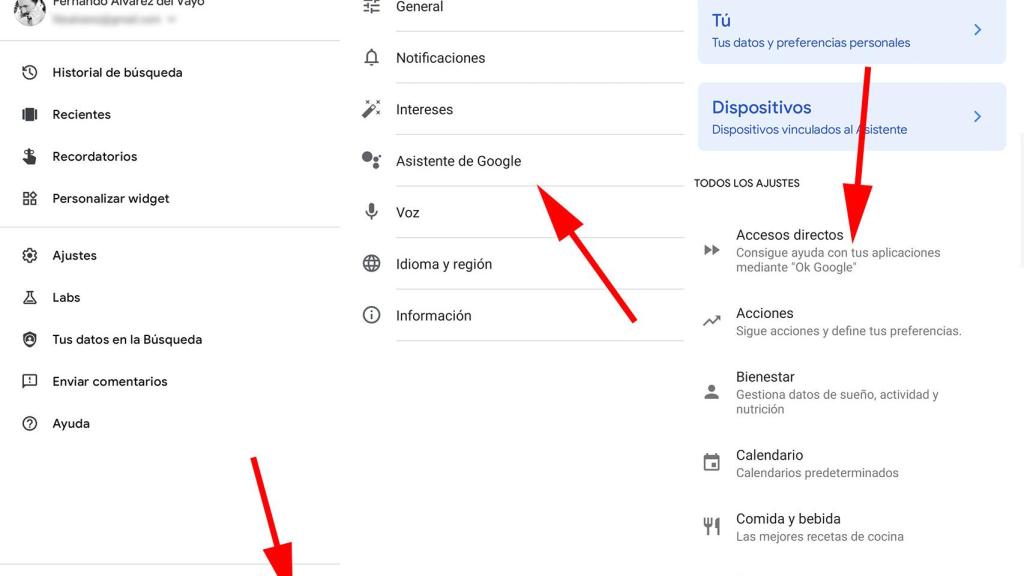Expand the Tú card chevron
This screenshot has width=1024, height=576.
(978, 30)
